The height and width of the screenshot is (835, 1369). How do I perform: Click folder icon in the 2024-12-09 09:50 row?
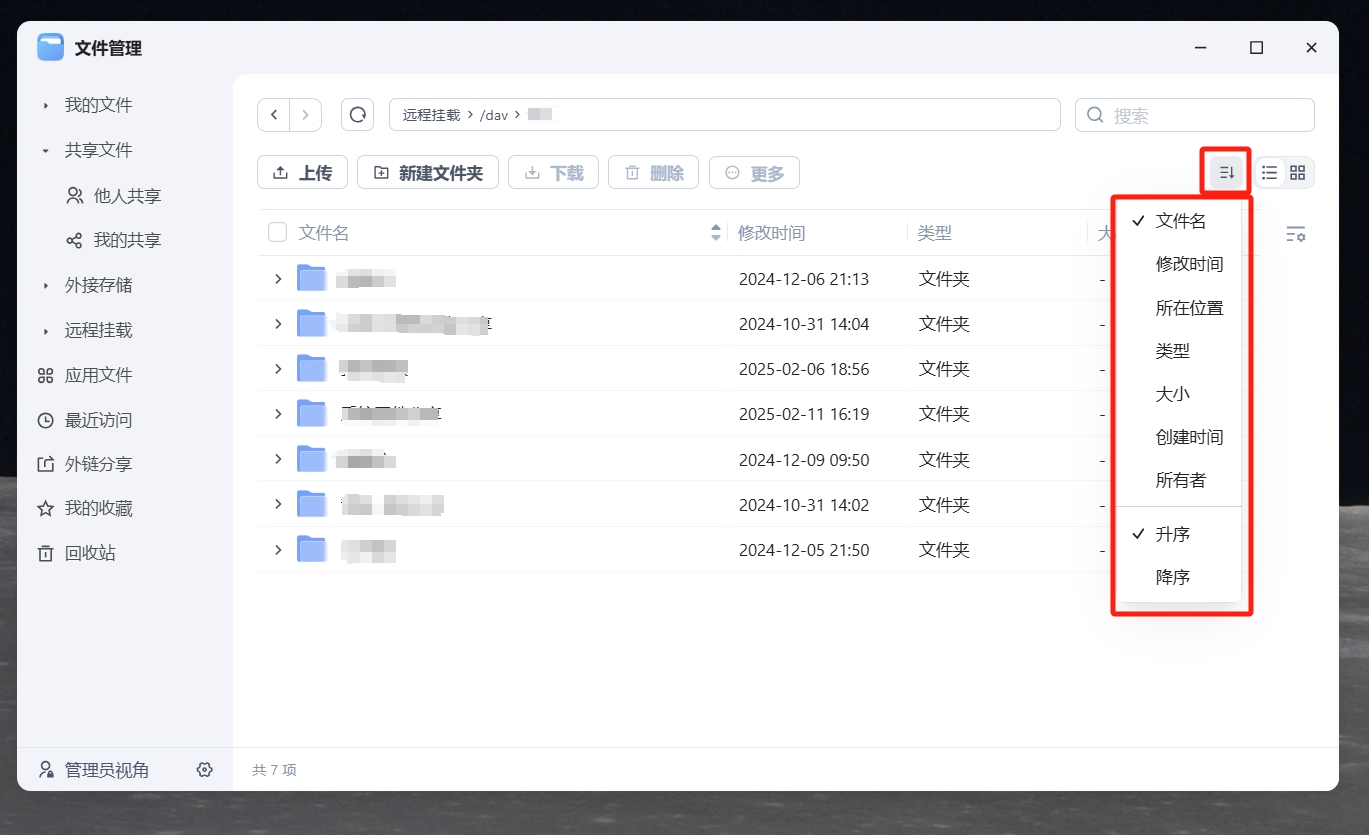point(312,460)
